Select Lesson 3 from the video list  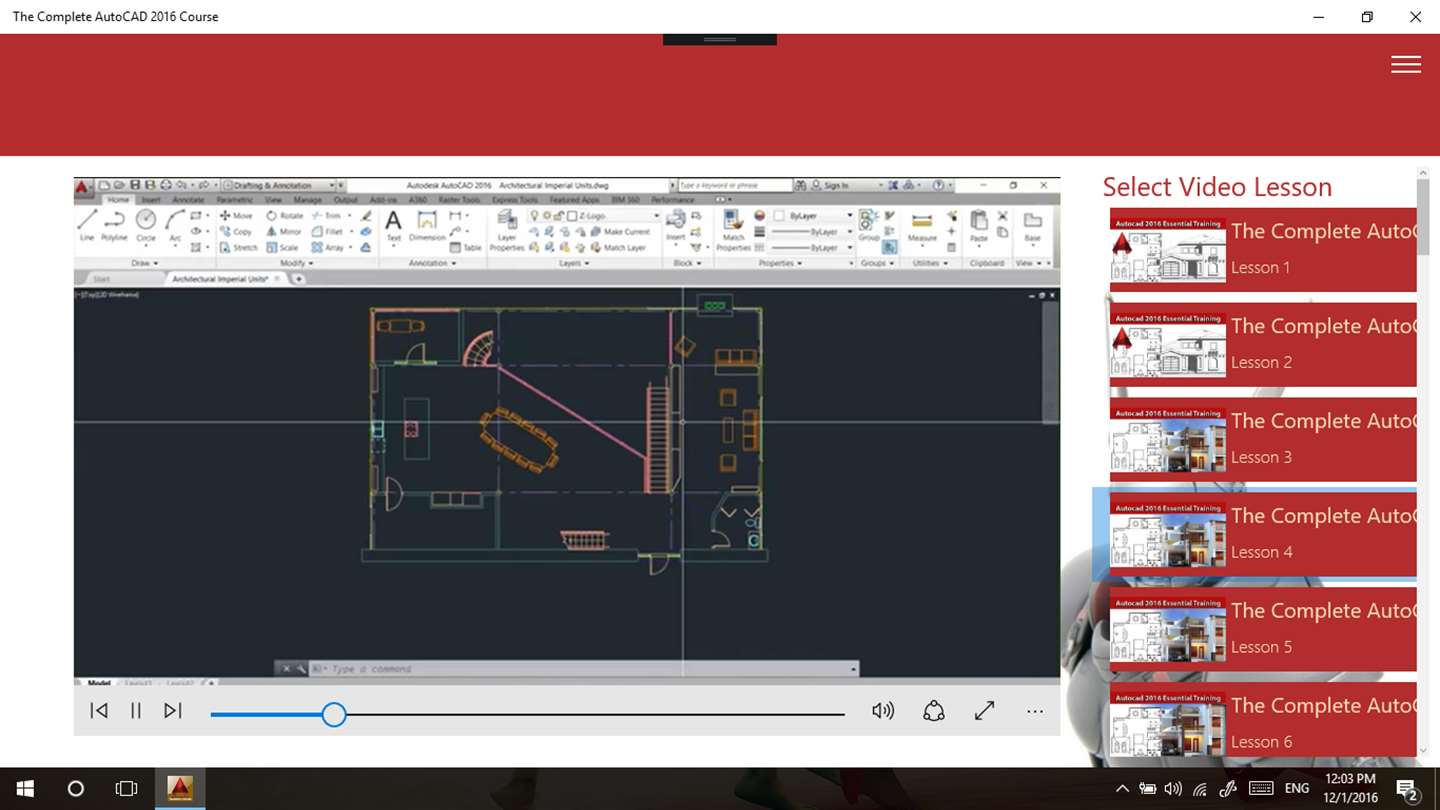point(1263,439)
